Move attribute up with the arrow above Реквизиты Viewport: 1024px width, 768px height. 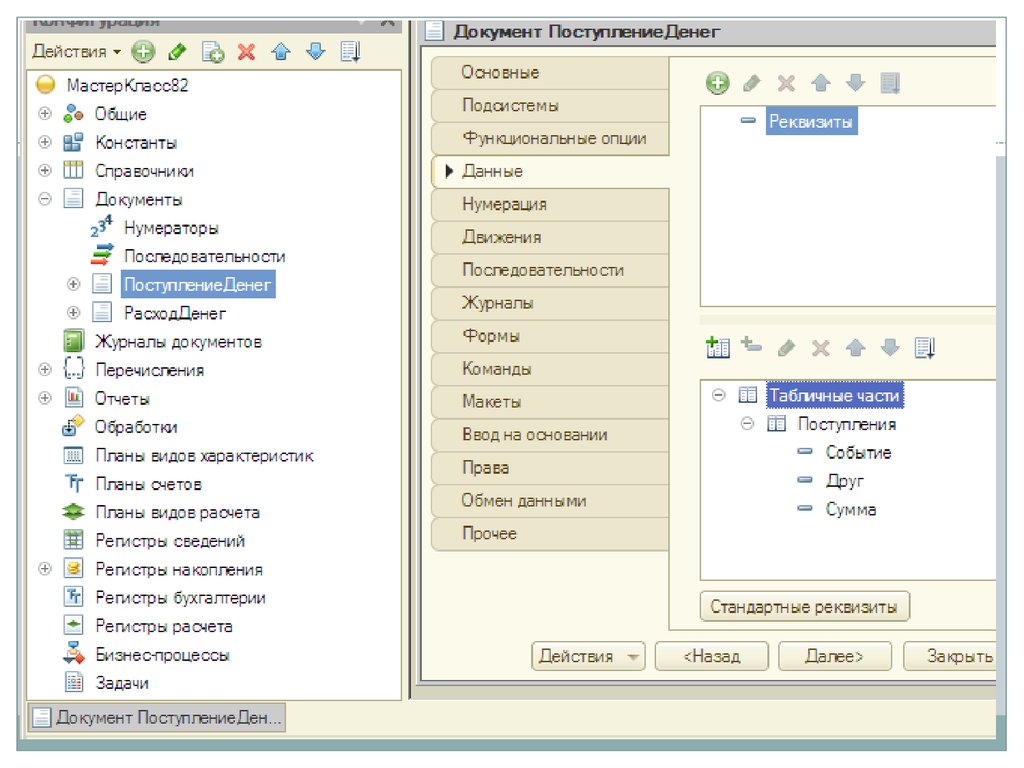pyautogui.click(x=821, y=83)
